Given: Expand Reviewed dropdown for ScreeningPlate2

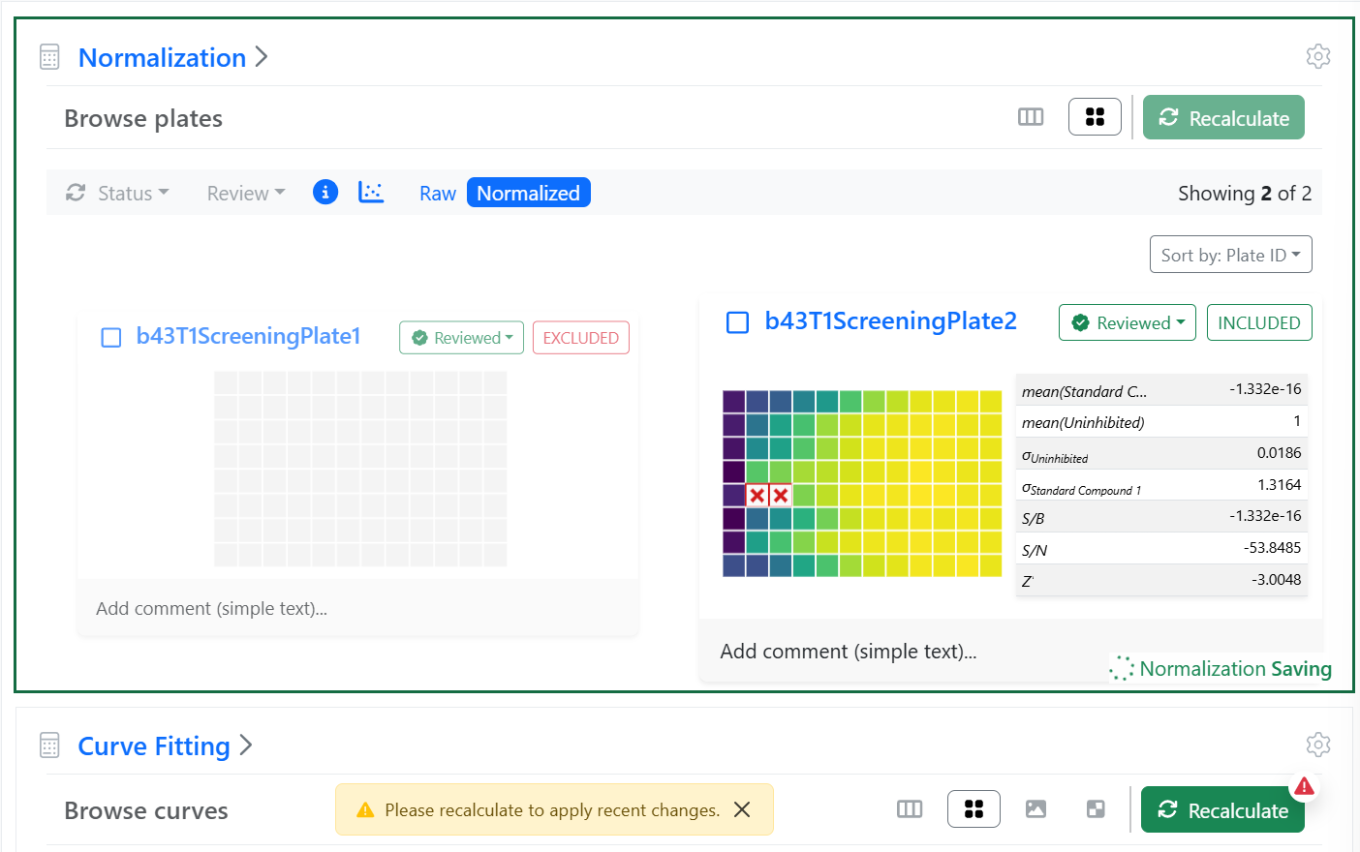Looking at the screenshot, I should click(x=1126, y=323).
